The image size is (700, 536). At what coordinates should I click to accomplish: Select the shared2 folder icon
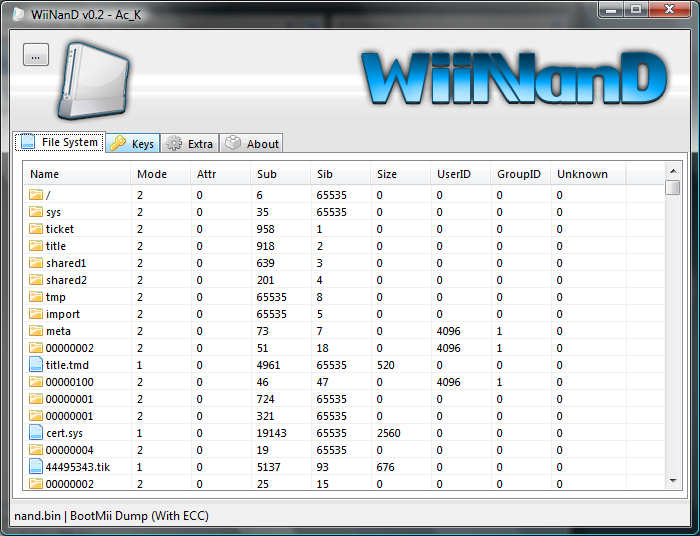[36, 280]
